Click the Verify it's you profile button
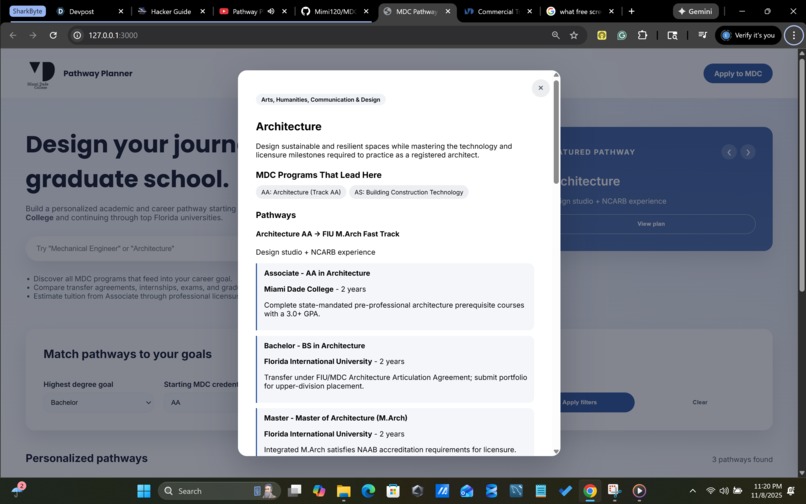 (x=748, y=35)
